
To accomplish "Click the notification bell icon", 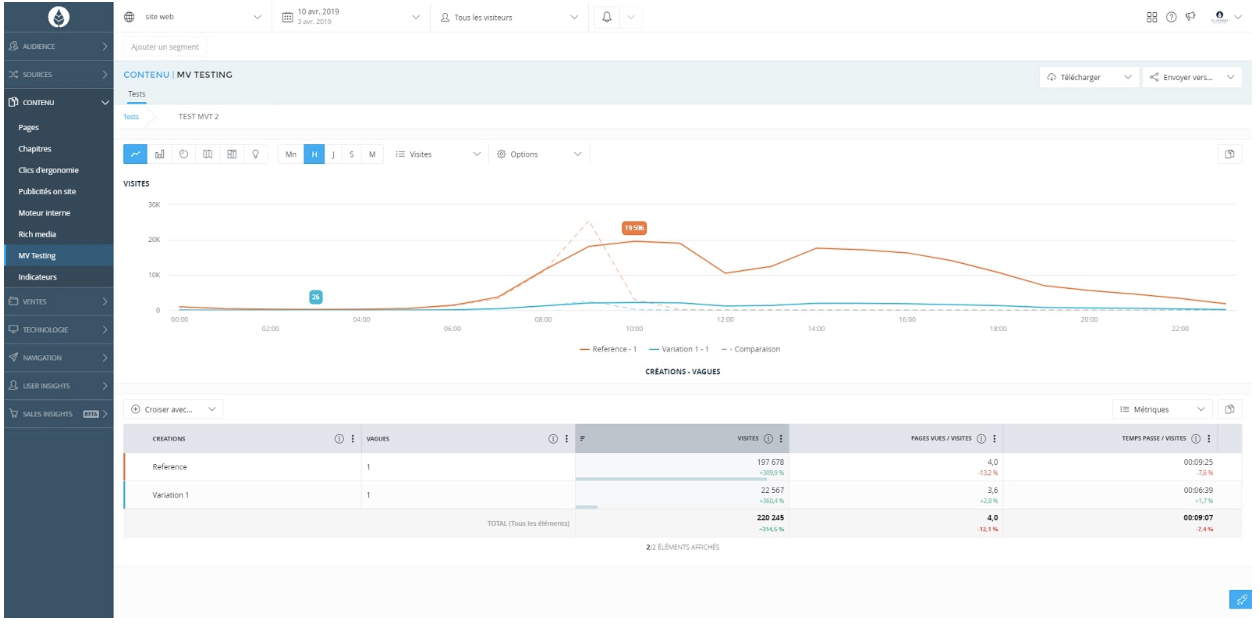I will click(607, 17).
